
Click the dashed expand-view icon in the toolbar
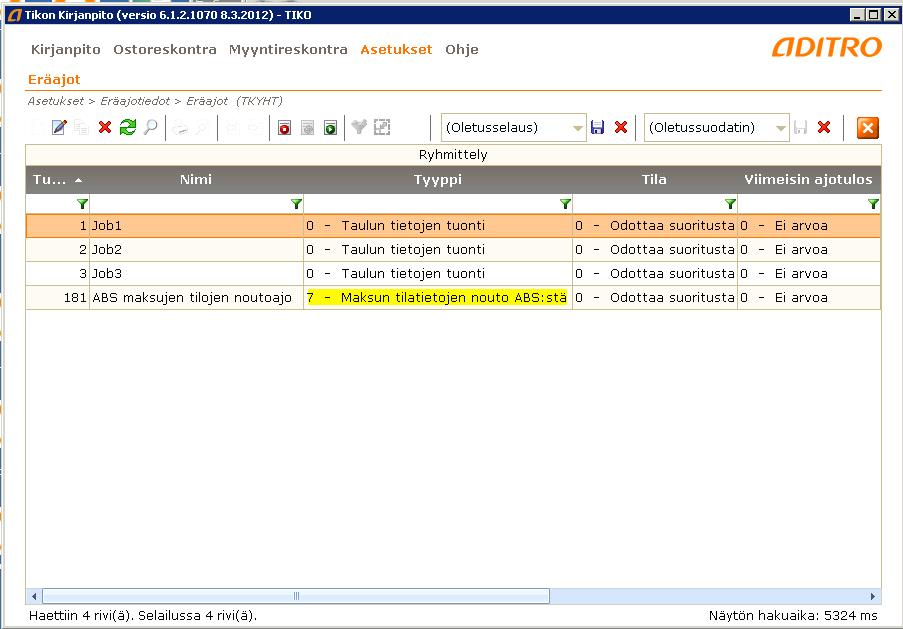pyautogui.click(x=382, y=127)
